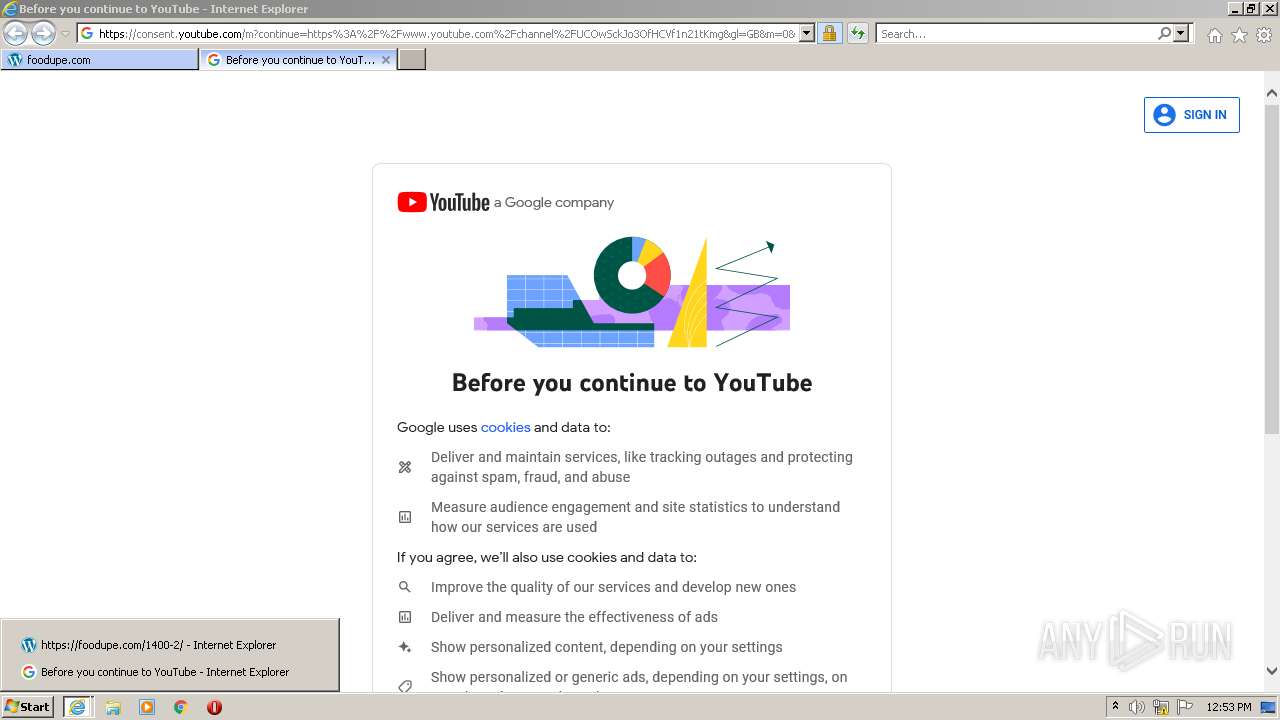Select the foodupe.com/1400-2 window preview entry
1280x720 pixels.
coord(170,645)
